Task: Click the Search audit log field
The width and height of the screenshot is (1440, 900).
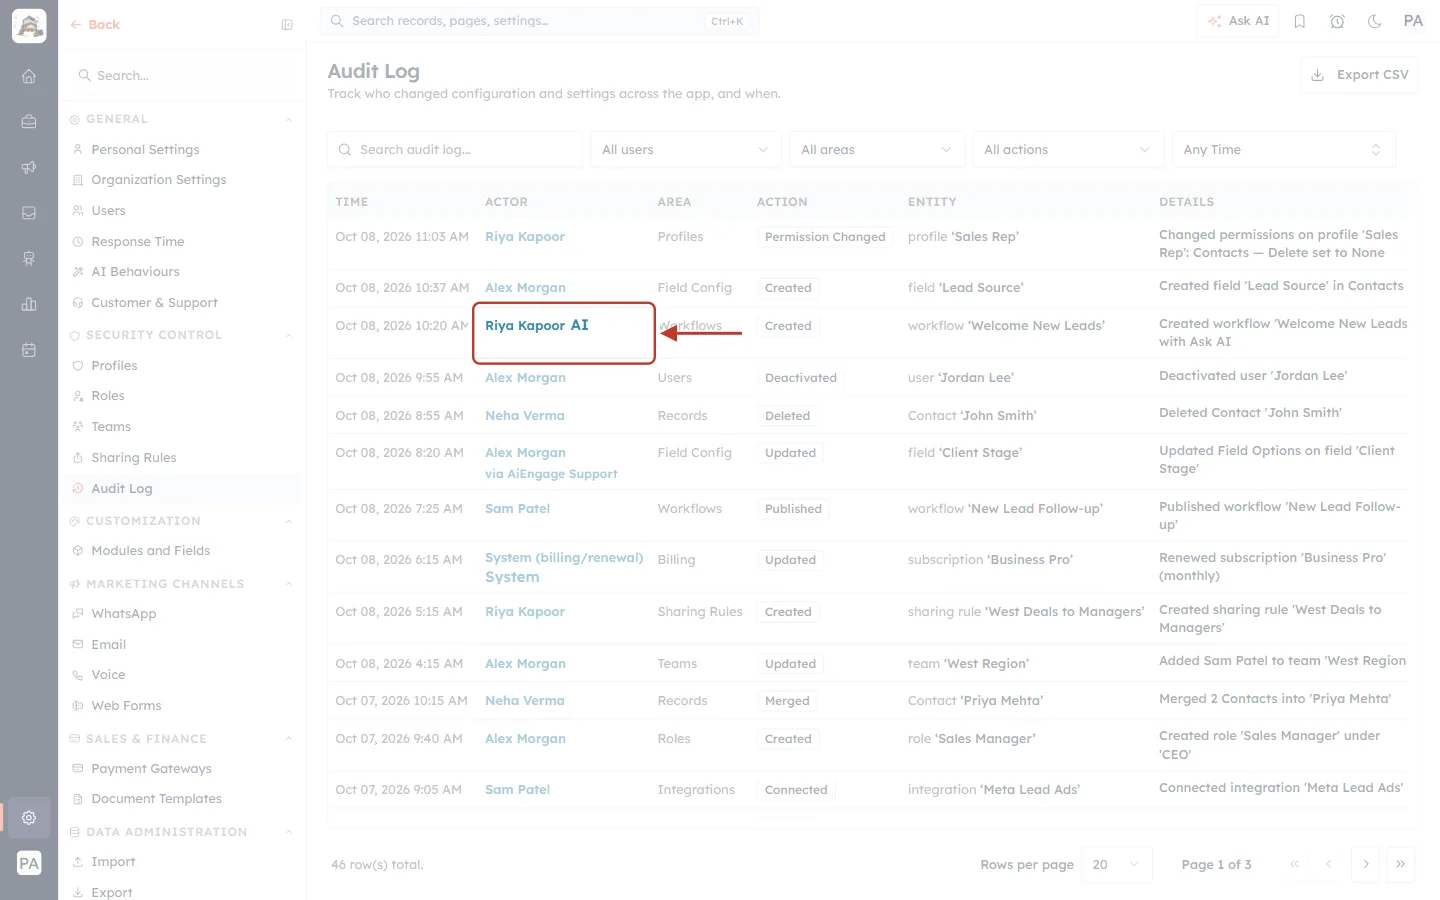Action: [x=455, y=150]
